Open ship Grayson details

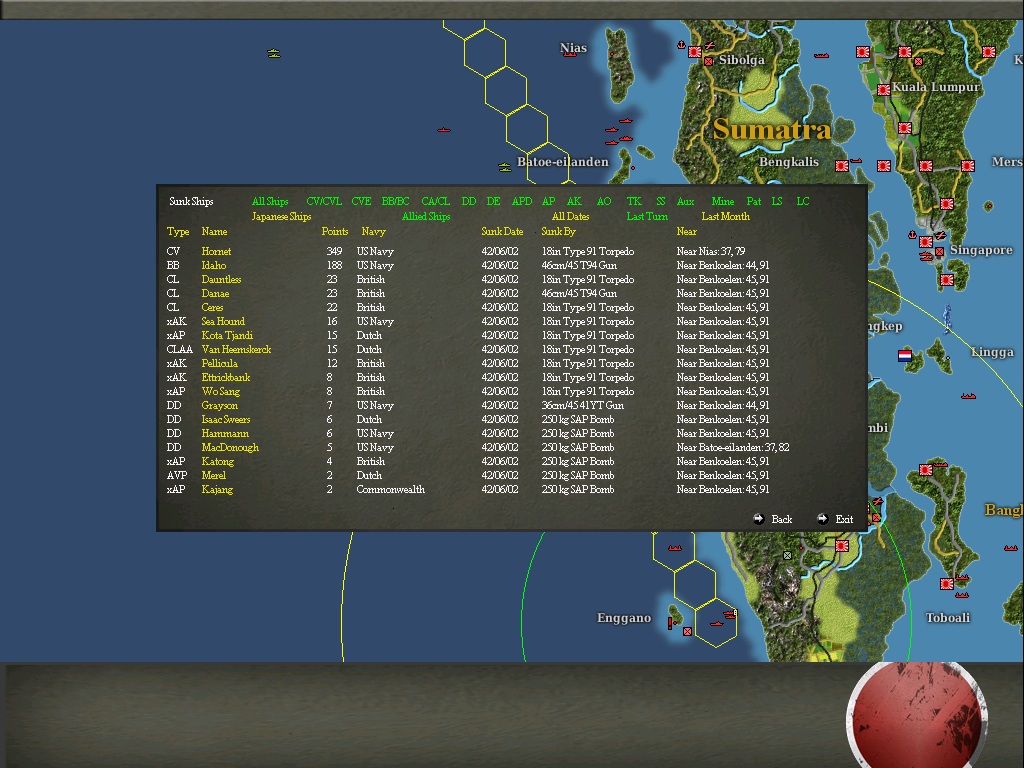tap(219, 406)
